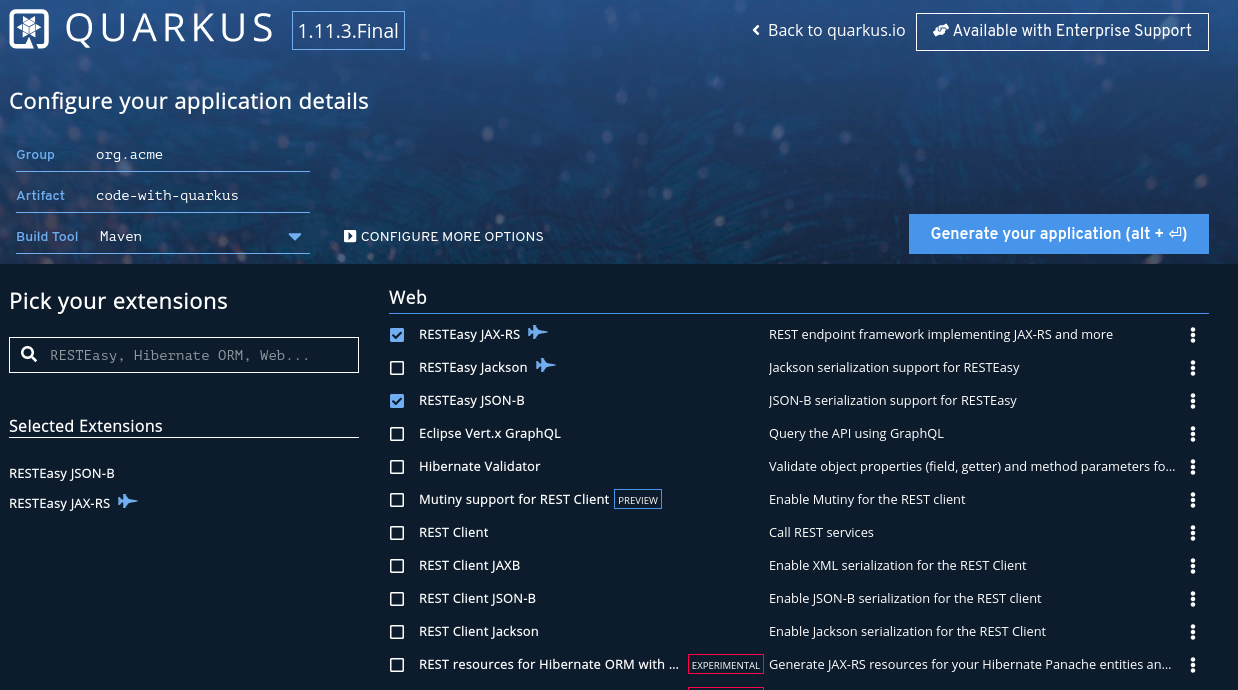Image resolution: width=1238 pixels, height=690 pixels.
Task: Open Available with Enterprise Support
Action: pyautogui.click(x=1062, y=31)
